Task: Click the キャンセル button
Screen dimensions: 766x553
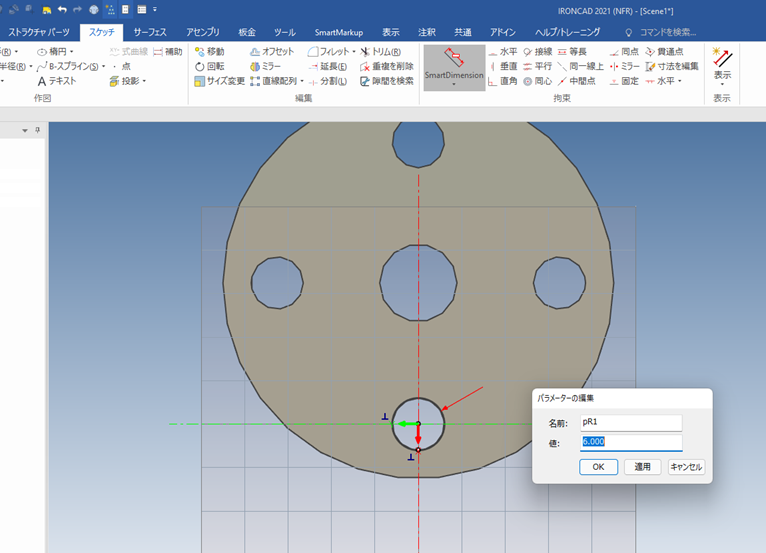Action: [686, 467]
